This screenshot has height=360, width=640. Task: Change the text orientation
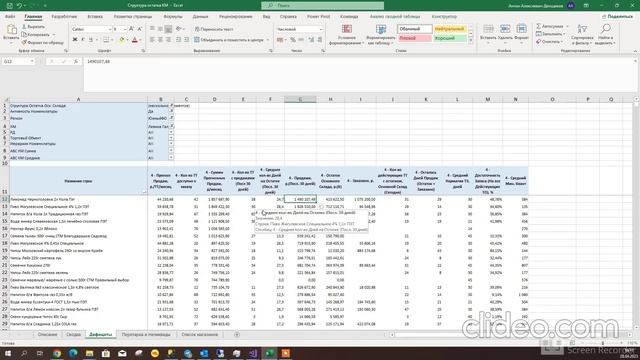tap(179, 29)
